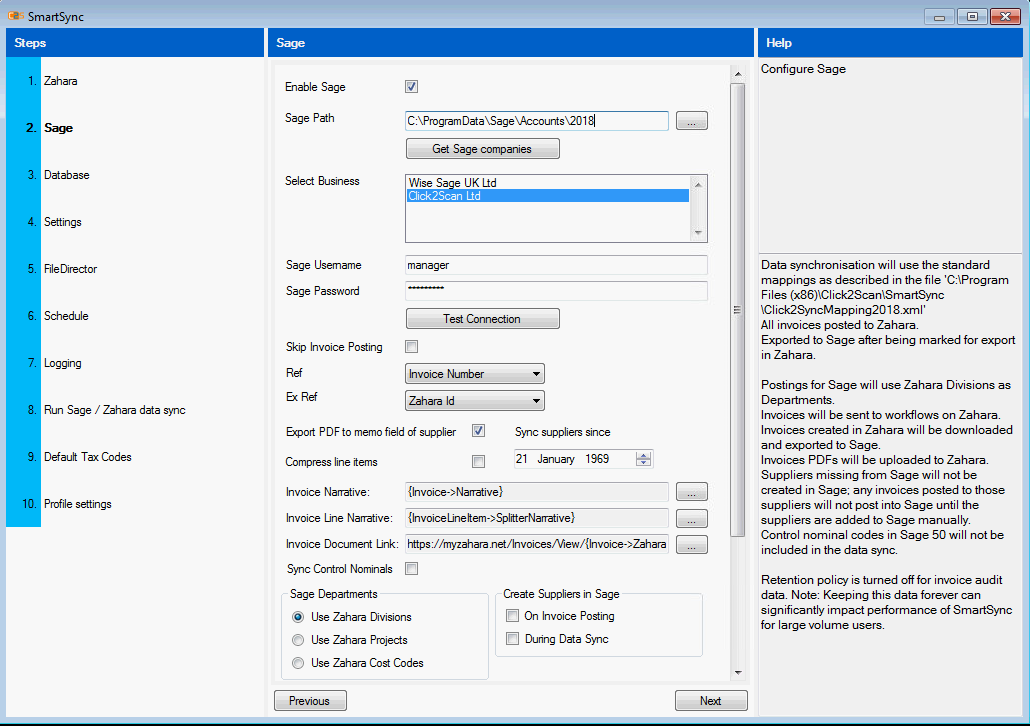Screen dimensions: 1030x726
Task: Click the Sage panel scroll up arrow
Action: (738, 74)
